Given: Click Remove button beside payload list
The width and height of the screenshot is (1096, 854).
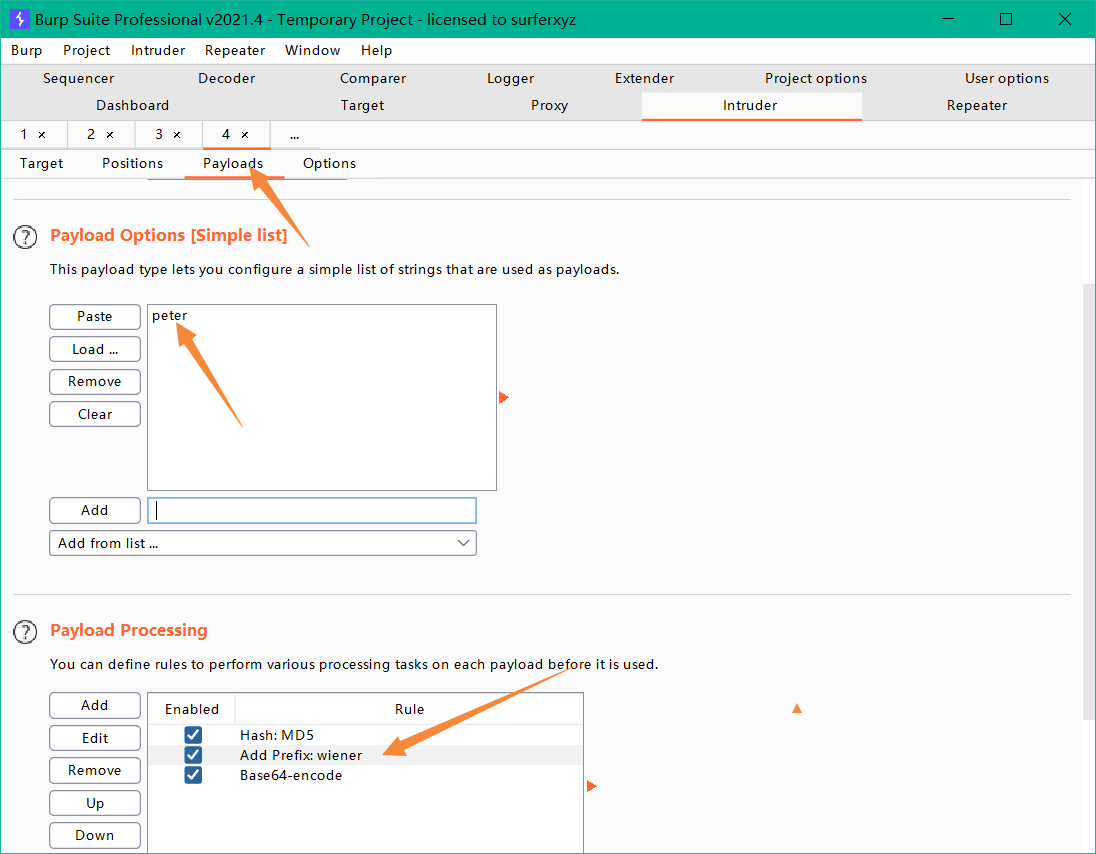Looking at the screenshot, I should pyautogui.click(x=95, y=382).
